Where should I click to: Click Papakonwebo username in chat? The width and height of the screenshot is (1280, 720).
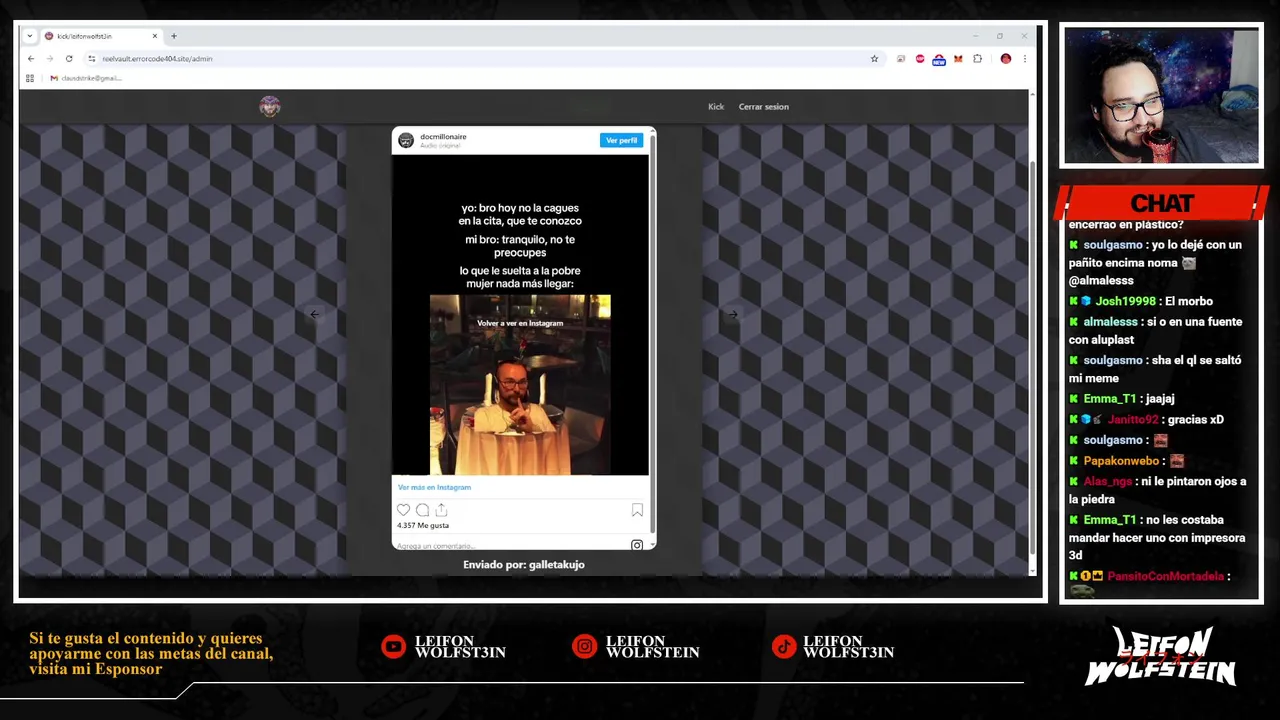tap(1121, 461)
